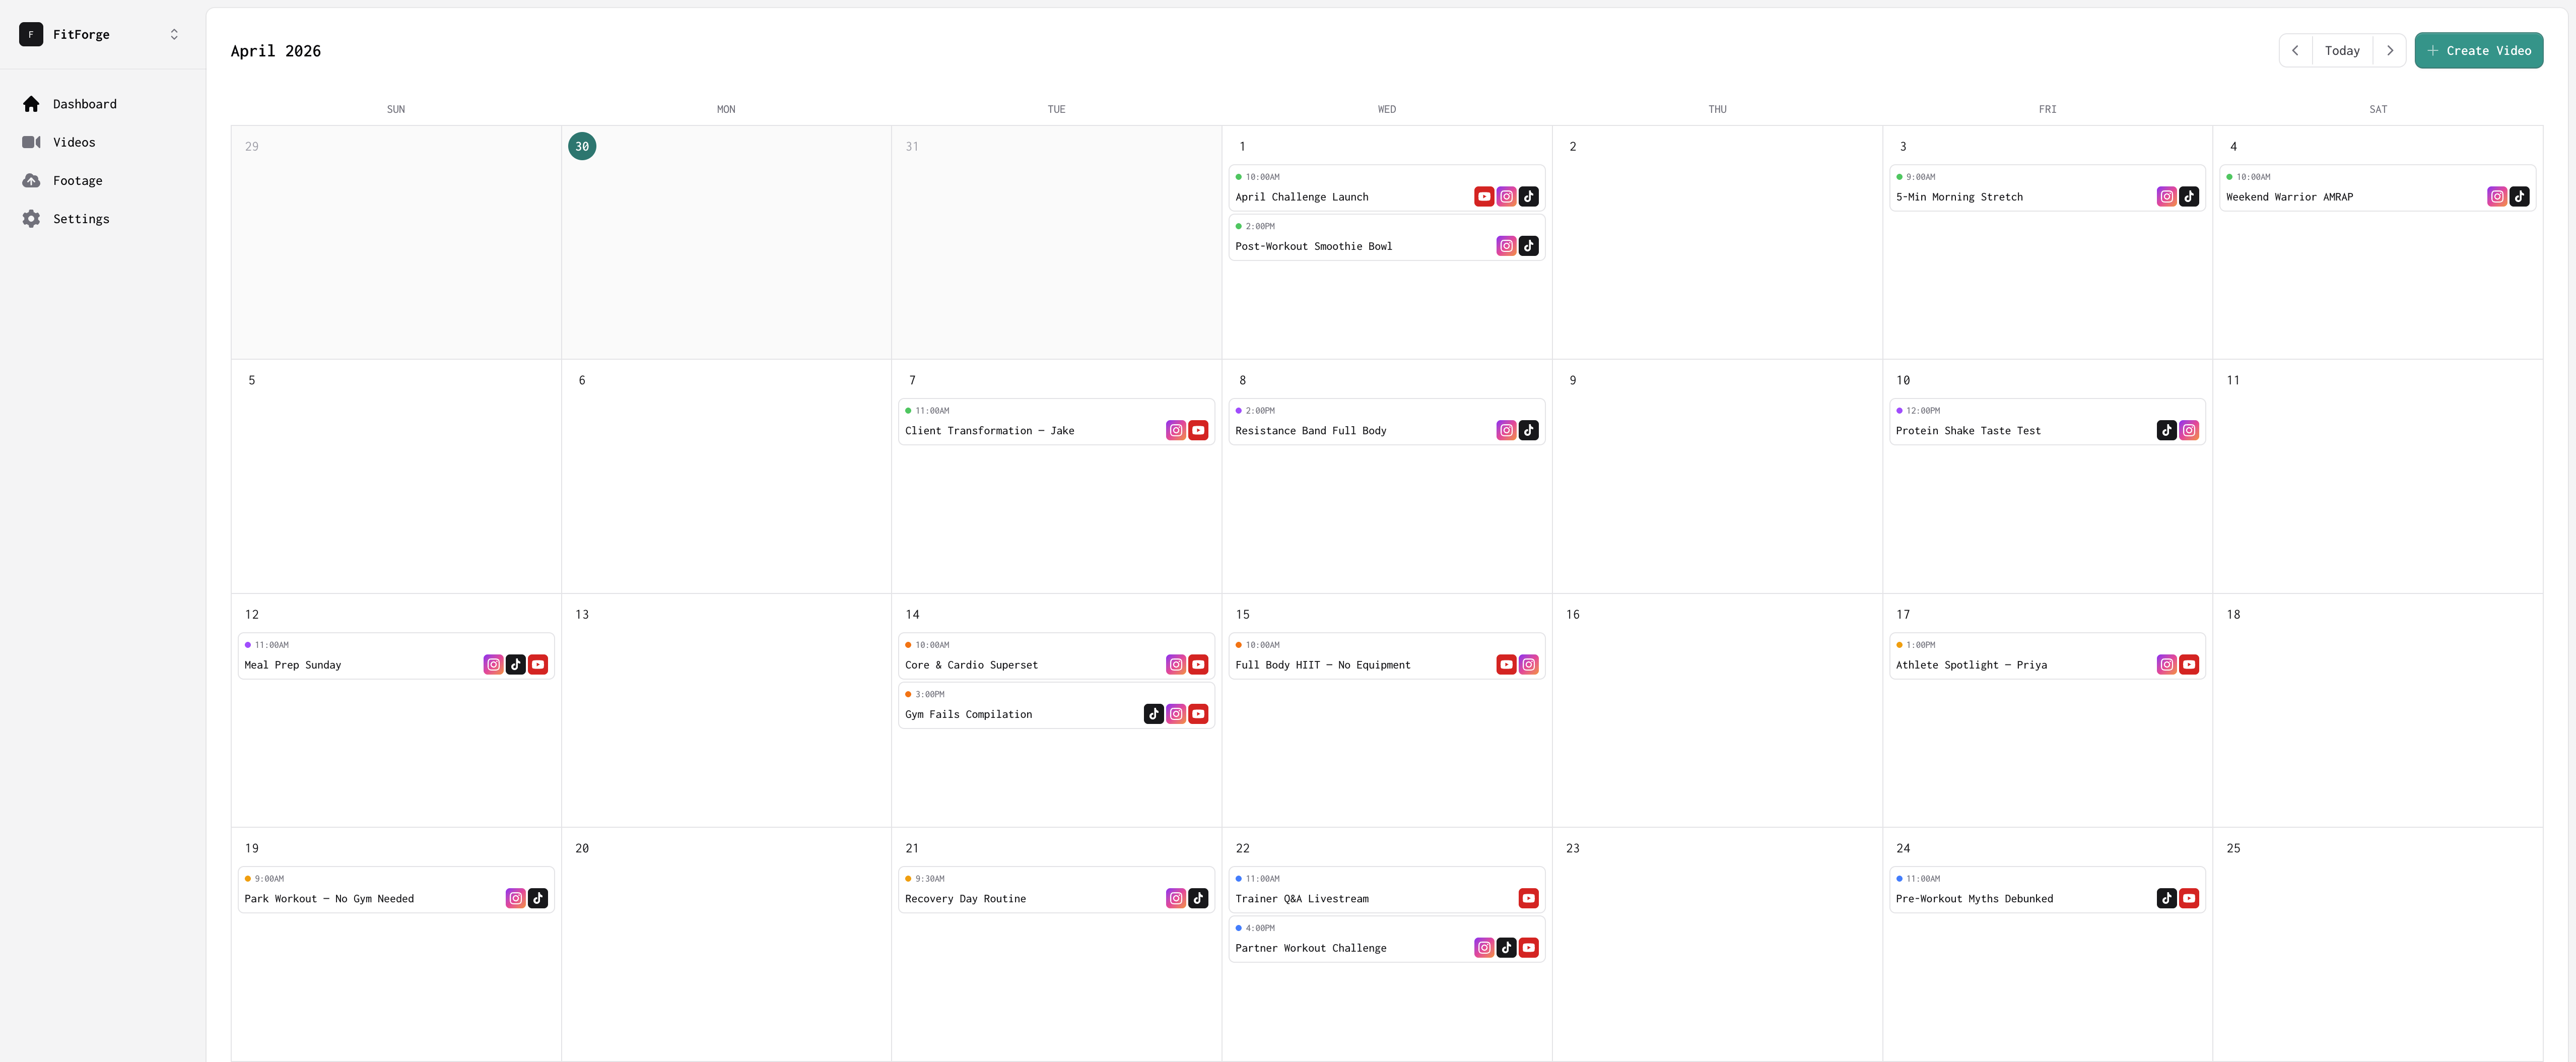Click the Create Video button
This screenshot has width=2576, height=1062.
pos(2479,50)
